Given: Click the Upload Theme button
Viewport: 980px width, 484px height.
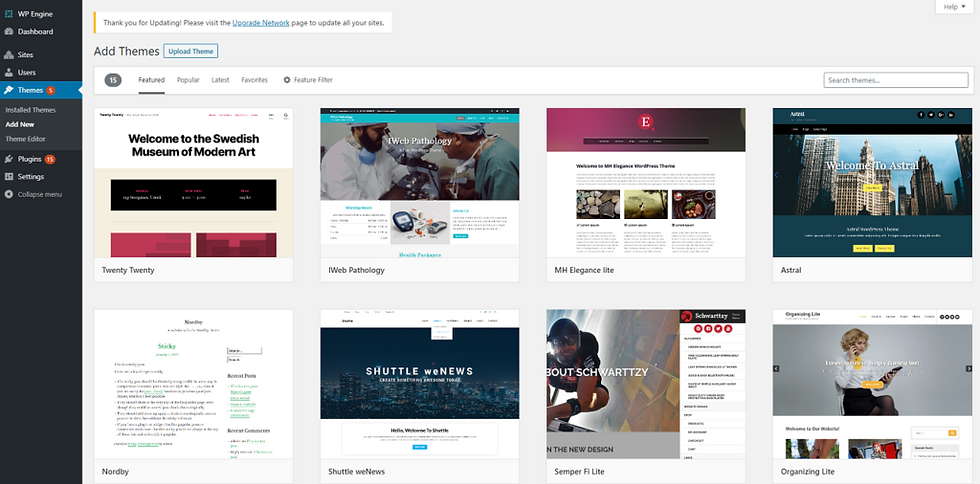Looking at the screenshot, I should [x=191, y=51].
